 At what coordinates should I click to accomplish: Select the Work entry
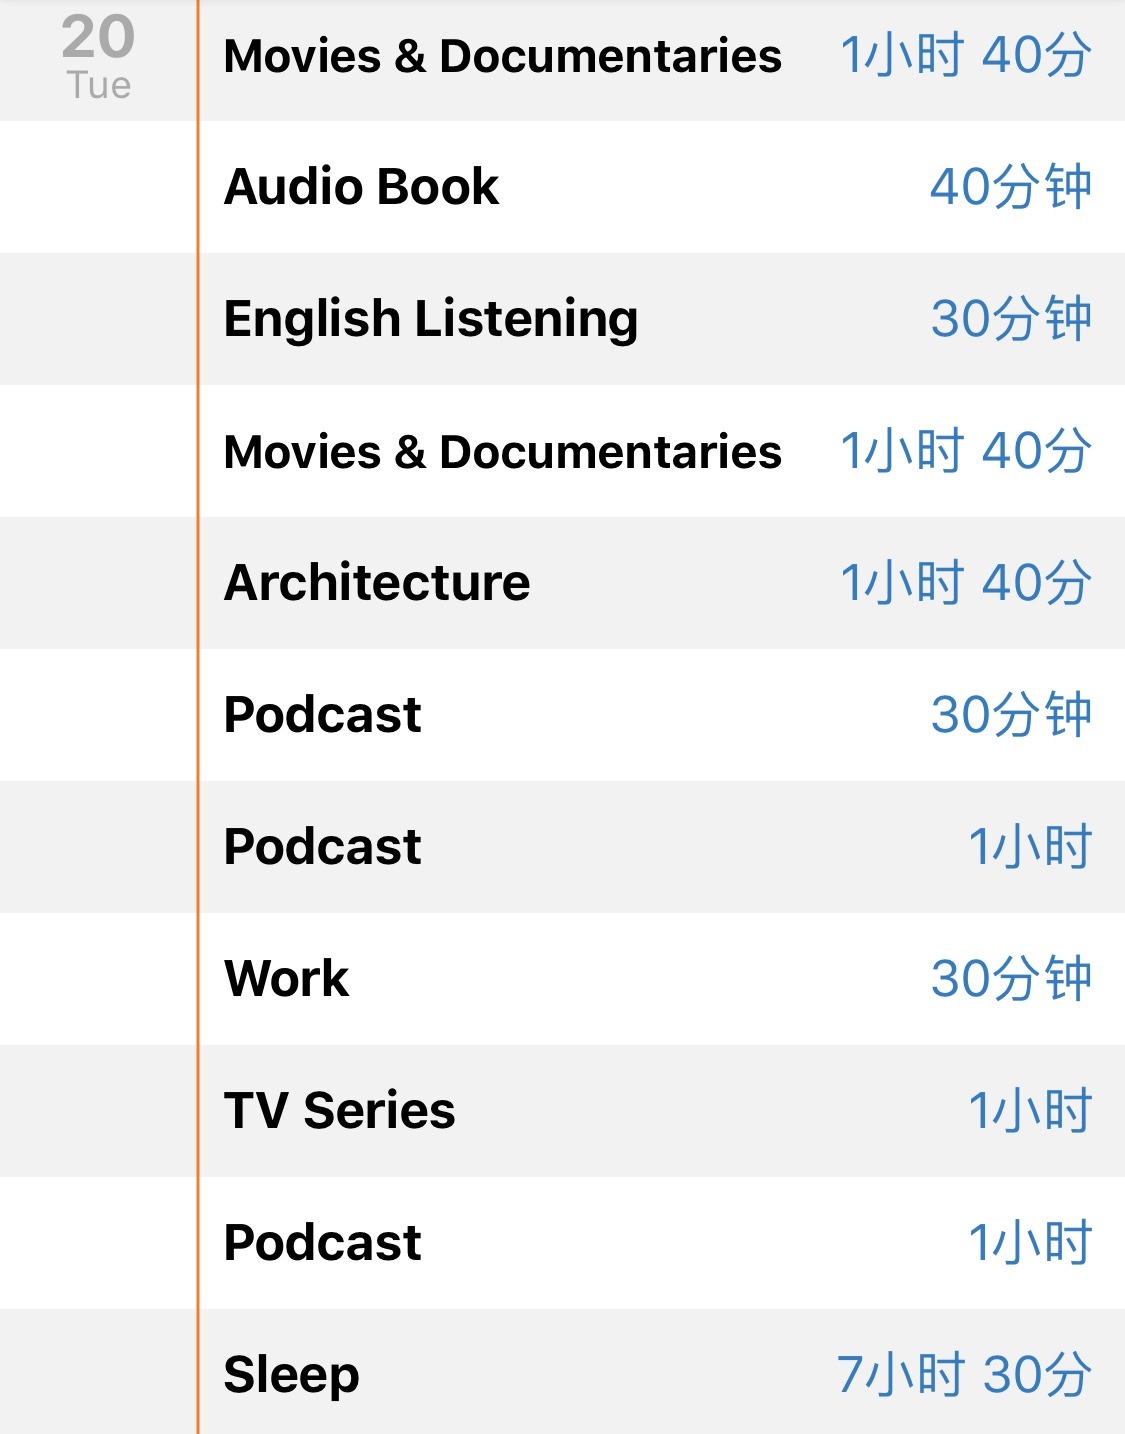click(661, 979)
